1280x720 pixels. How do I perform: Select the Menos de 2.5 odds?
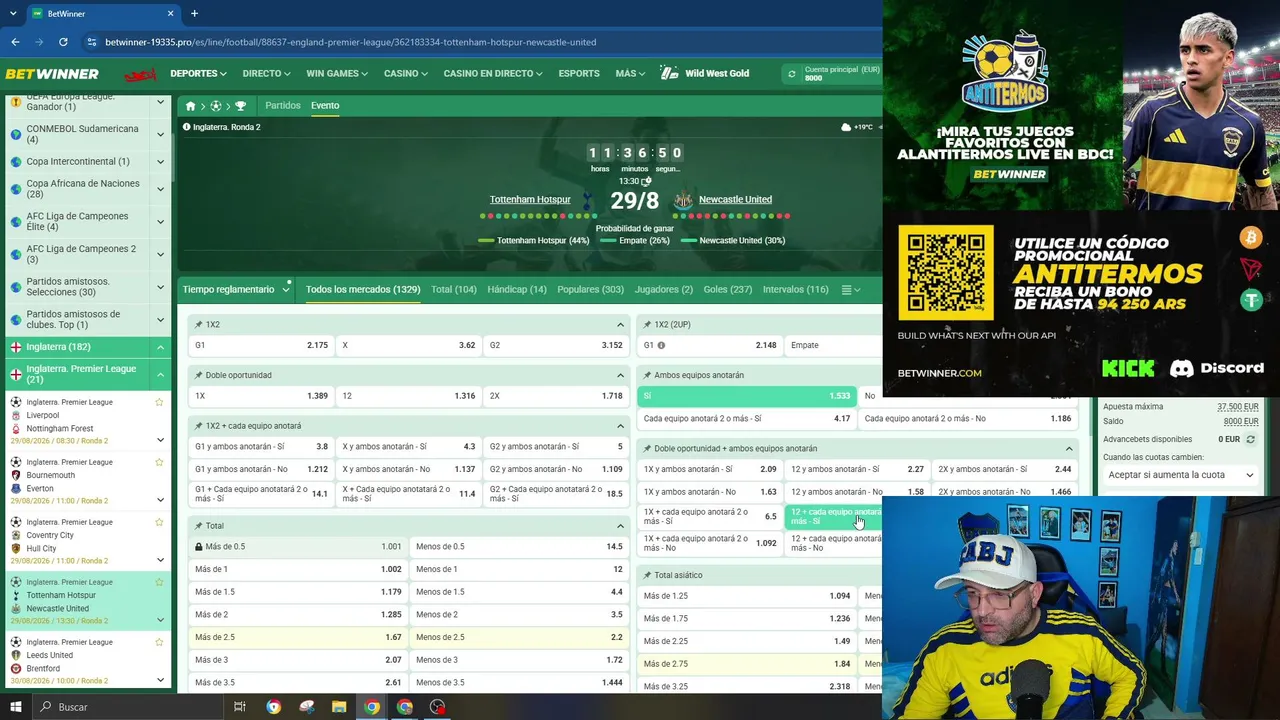[519, 637]
